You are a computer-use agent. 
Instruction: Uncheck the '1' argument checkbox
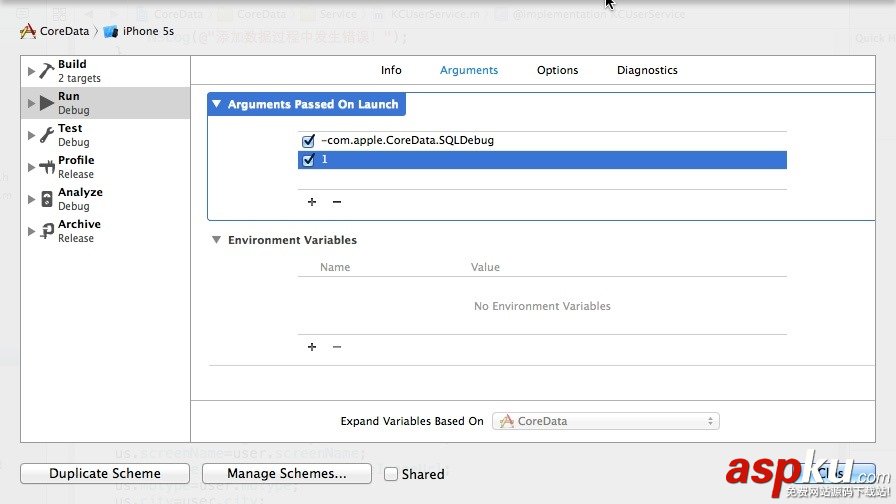click(308, 160)
